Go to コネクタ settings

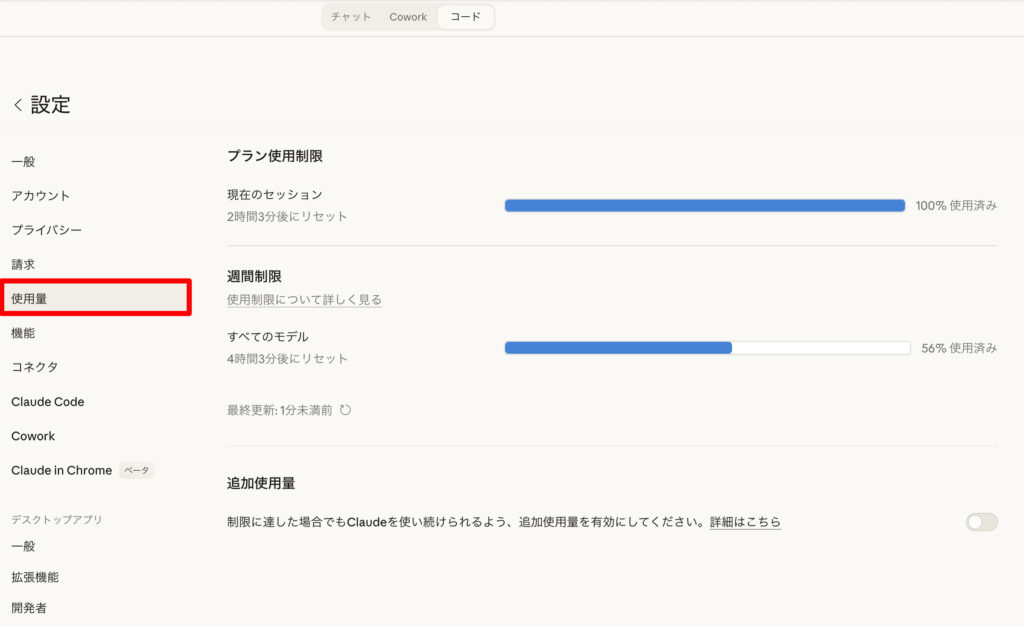tap(35, 367)
